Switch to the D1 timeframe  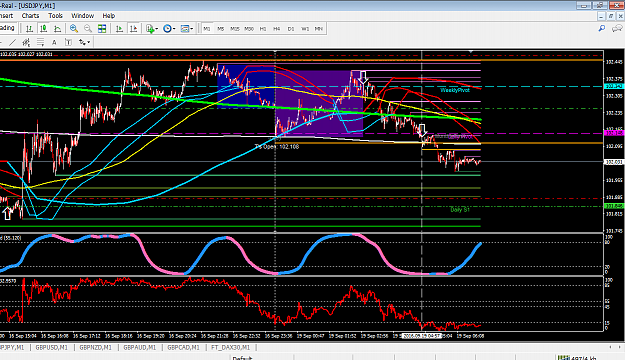291,29
